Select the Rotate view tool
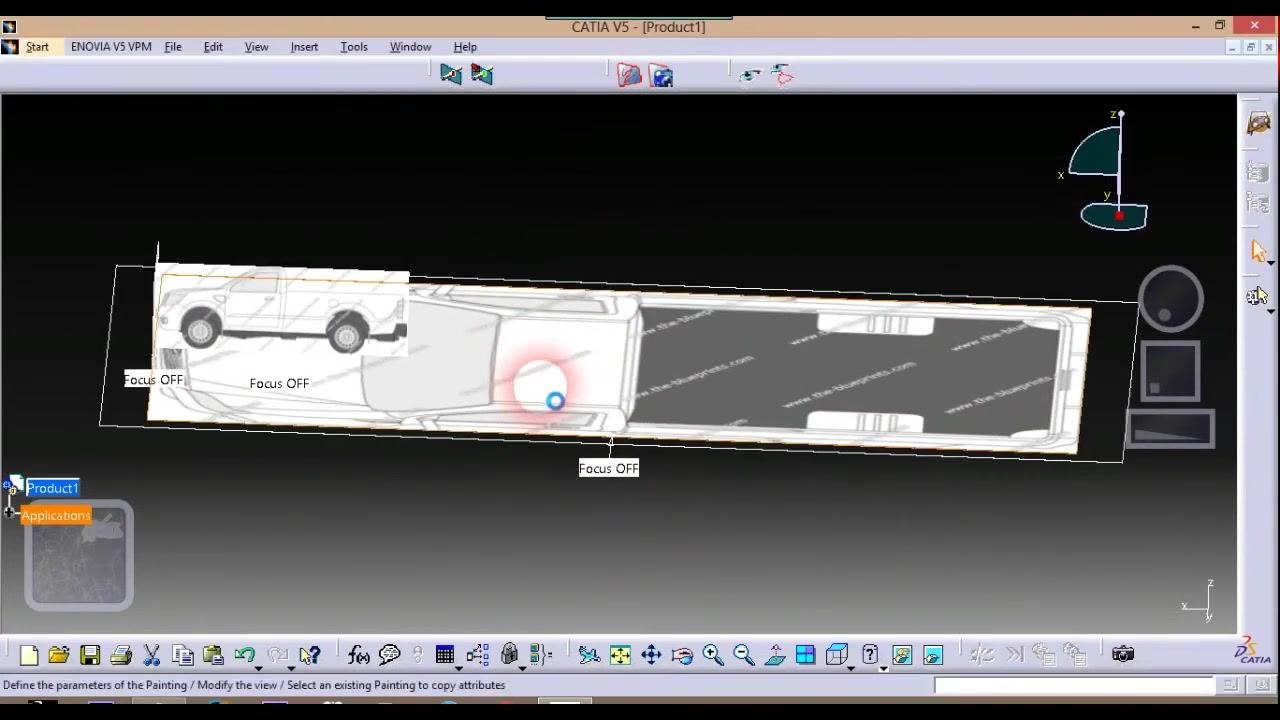 click(682, 655)
